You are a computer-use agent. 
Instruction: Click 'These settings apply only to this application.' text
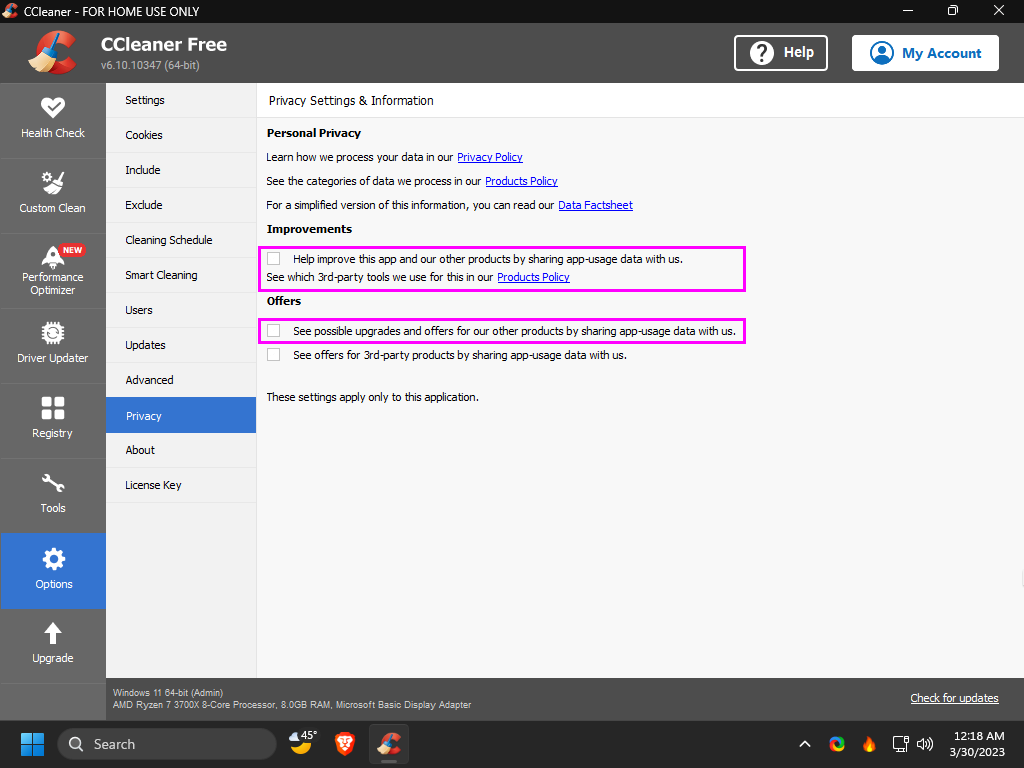(x=372, y=397)
